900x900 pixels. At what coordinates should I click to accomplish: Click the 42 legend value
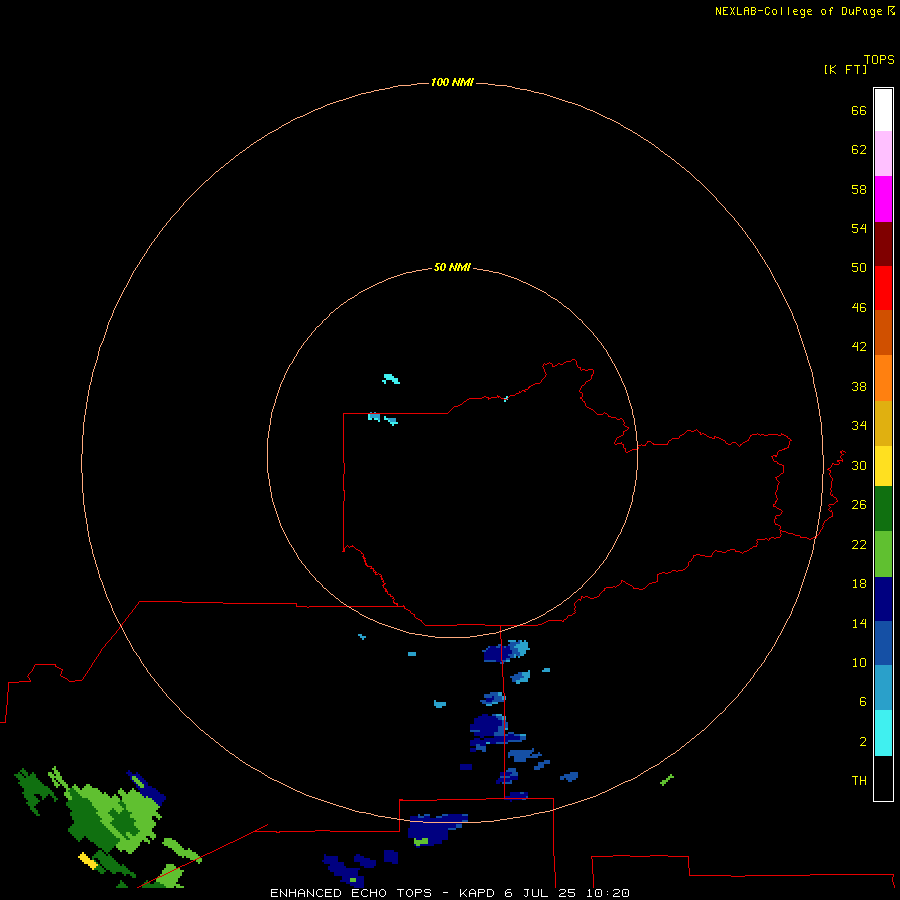point(859,347)
